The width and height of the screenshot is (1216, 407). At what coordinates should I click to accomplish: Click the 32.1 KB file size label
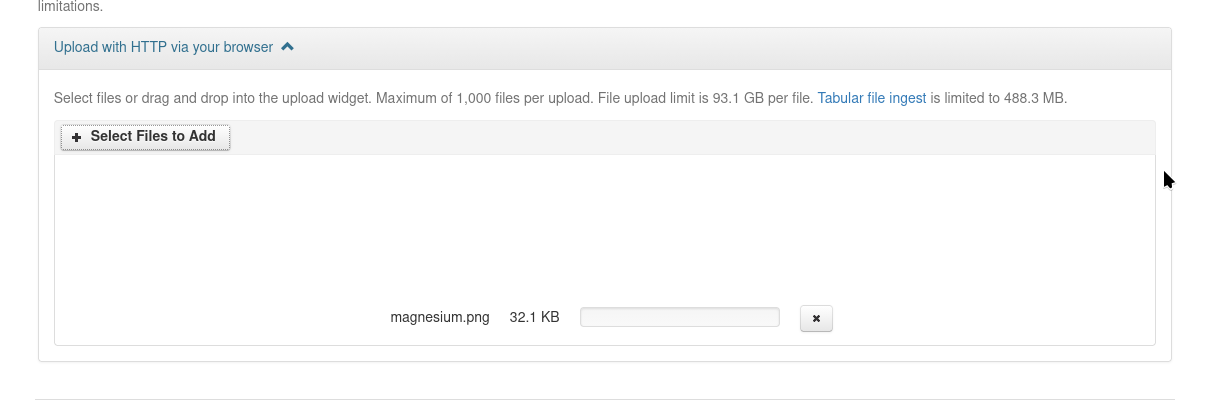tap(534, 317)
